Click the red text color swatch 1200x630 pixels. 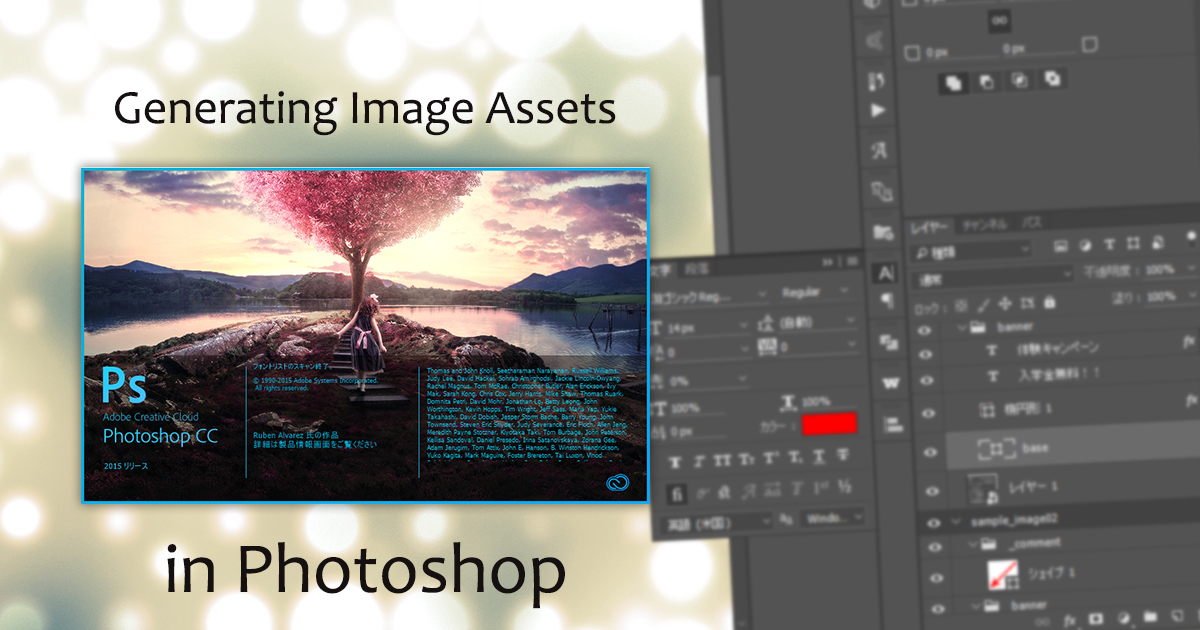(829, 423)
